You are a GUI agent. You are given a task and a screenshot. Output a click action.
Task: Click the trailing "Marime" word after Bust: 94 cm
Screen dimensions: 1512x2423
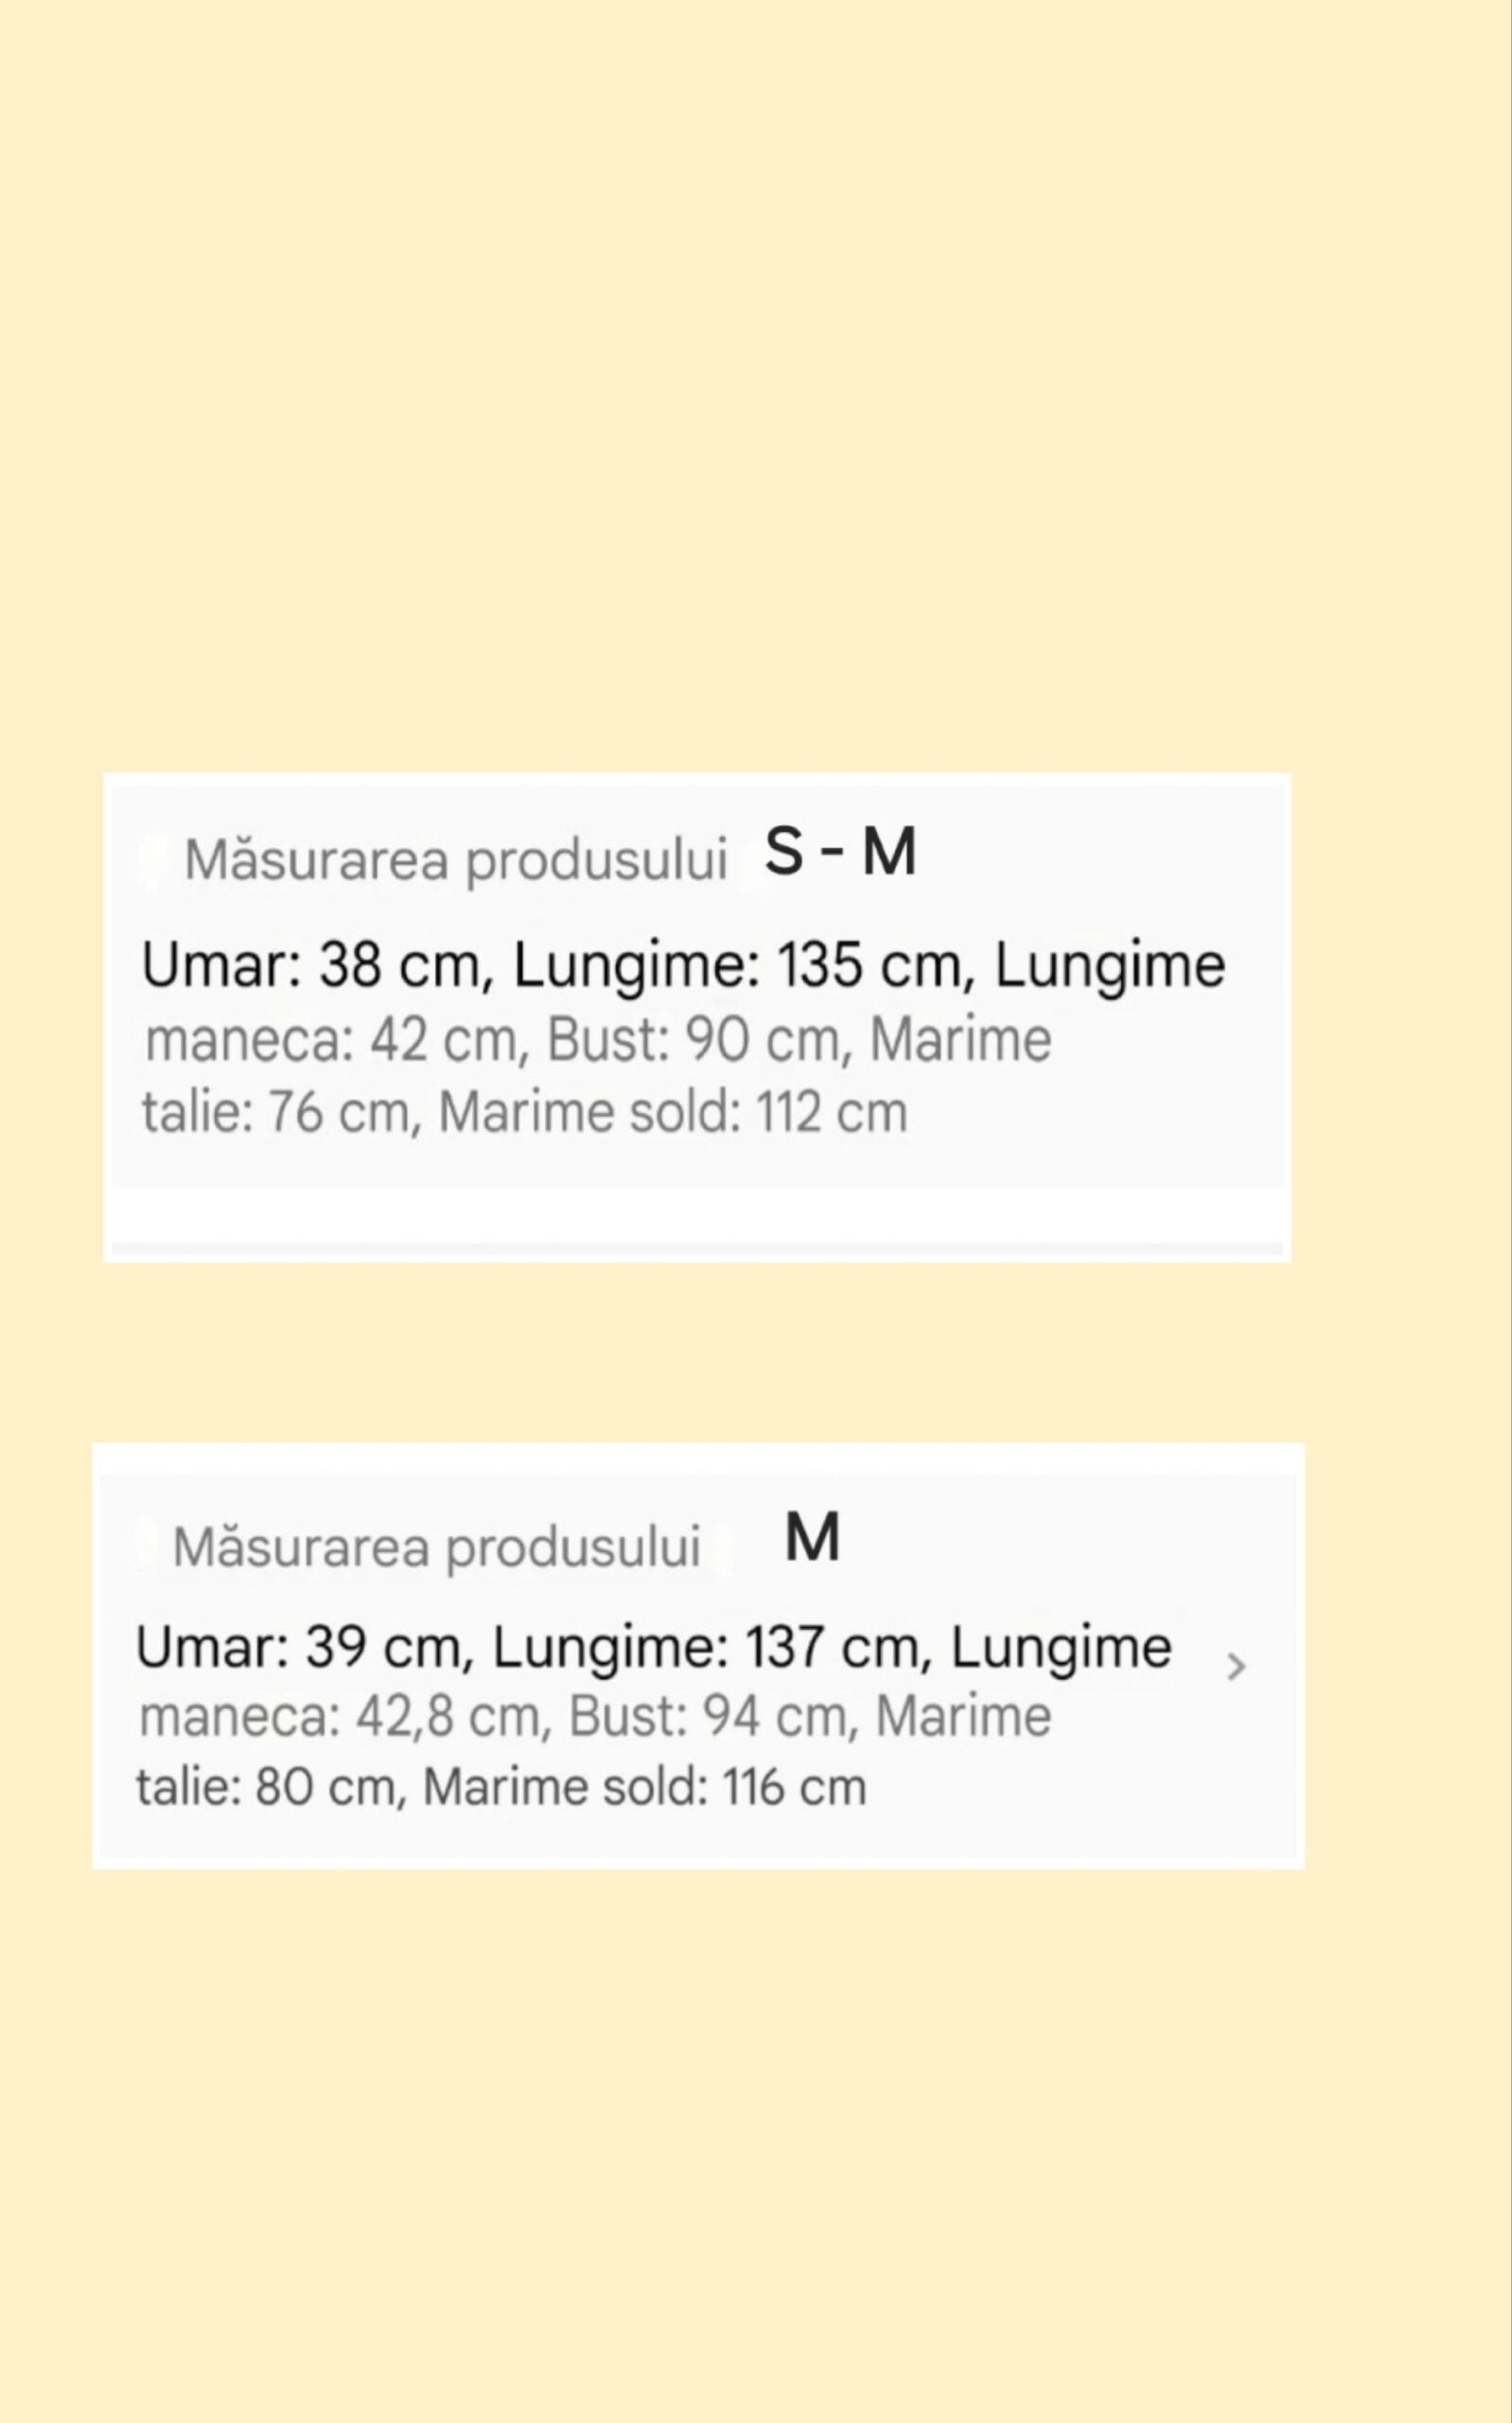[963, 1717]
